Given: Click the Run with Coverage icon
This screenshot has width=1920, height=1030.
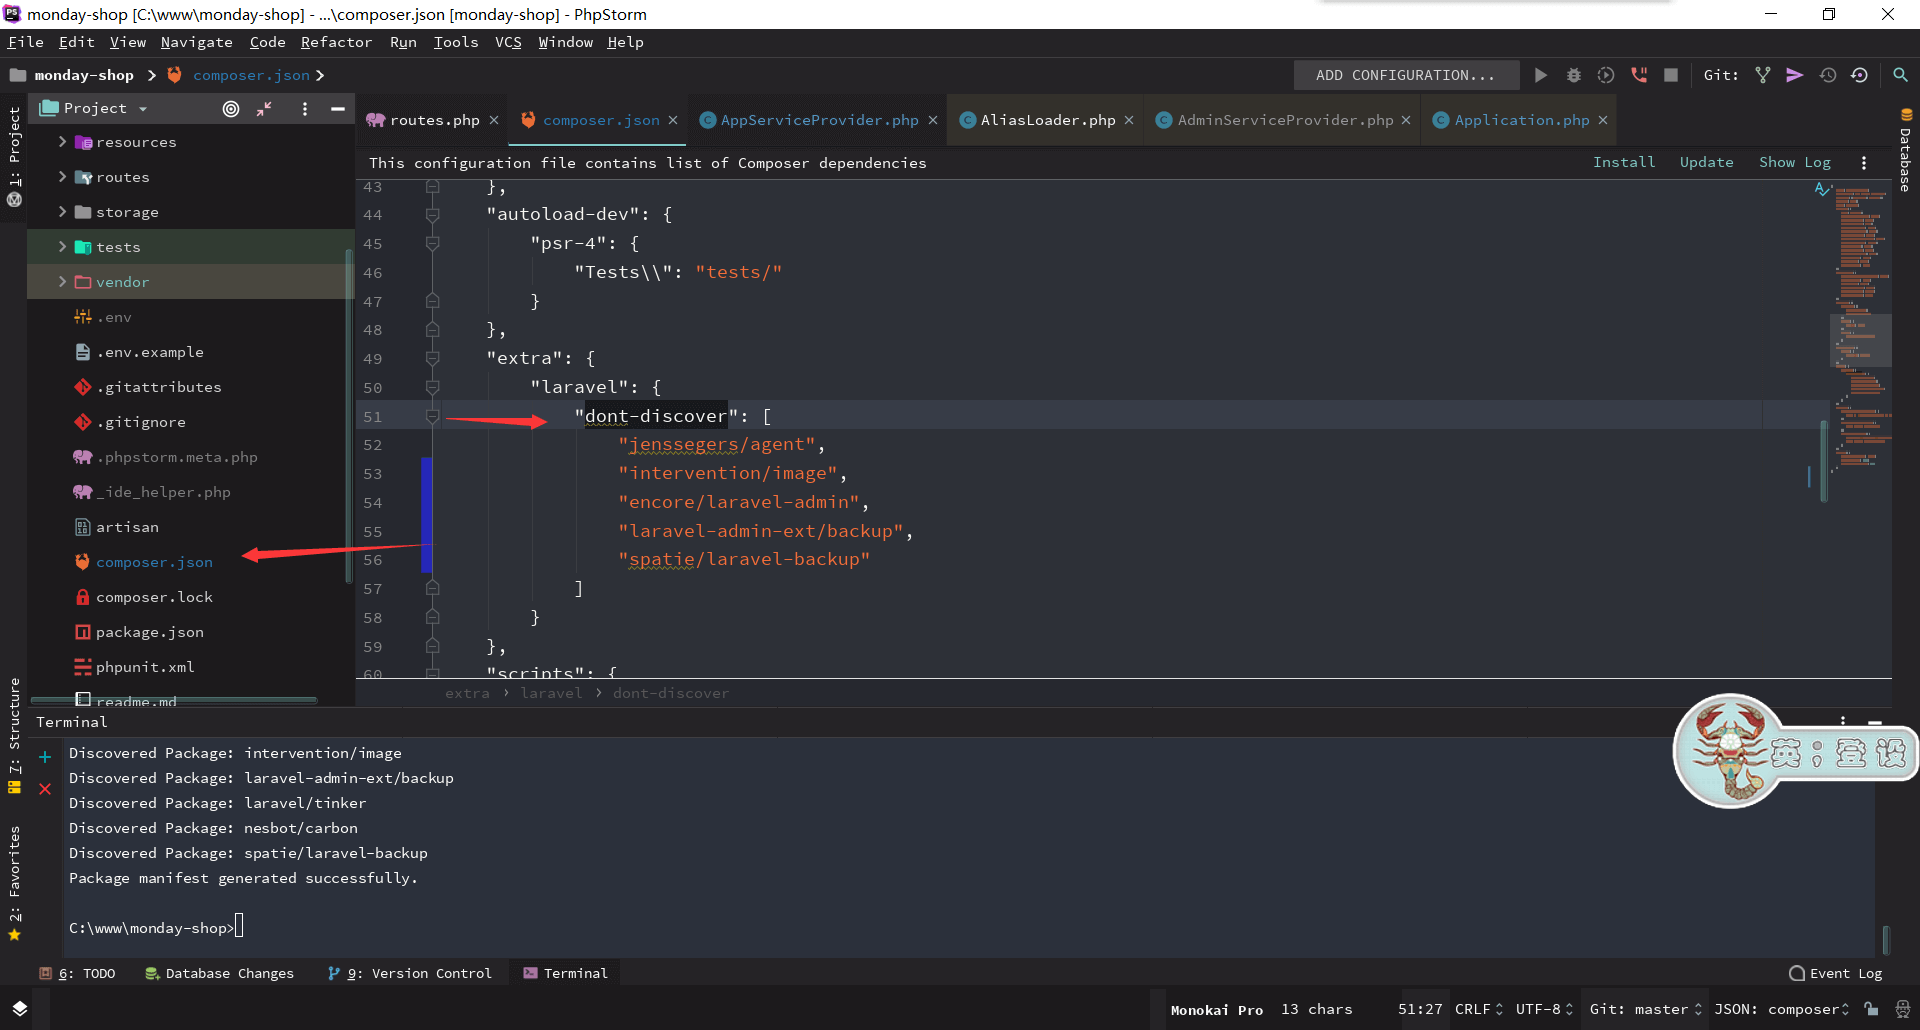Looking at the screenshot, I should click(x=1606, y=75).
